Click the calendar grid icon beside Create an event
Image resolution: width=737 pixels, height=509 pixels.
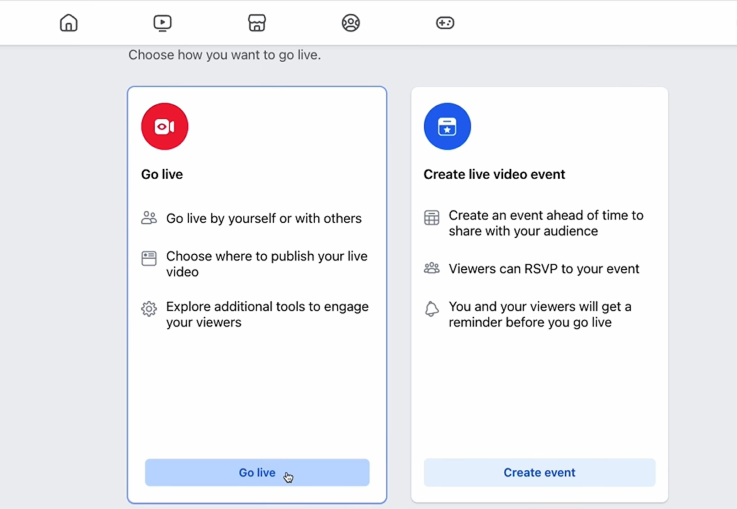pyautogui.click(x=432, y=218)
